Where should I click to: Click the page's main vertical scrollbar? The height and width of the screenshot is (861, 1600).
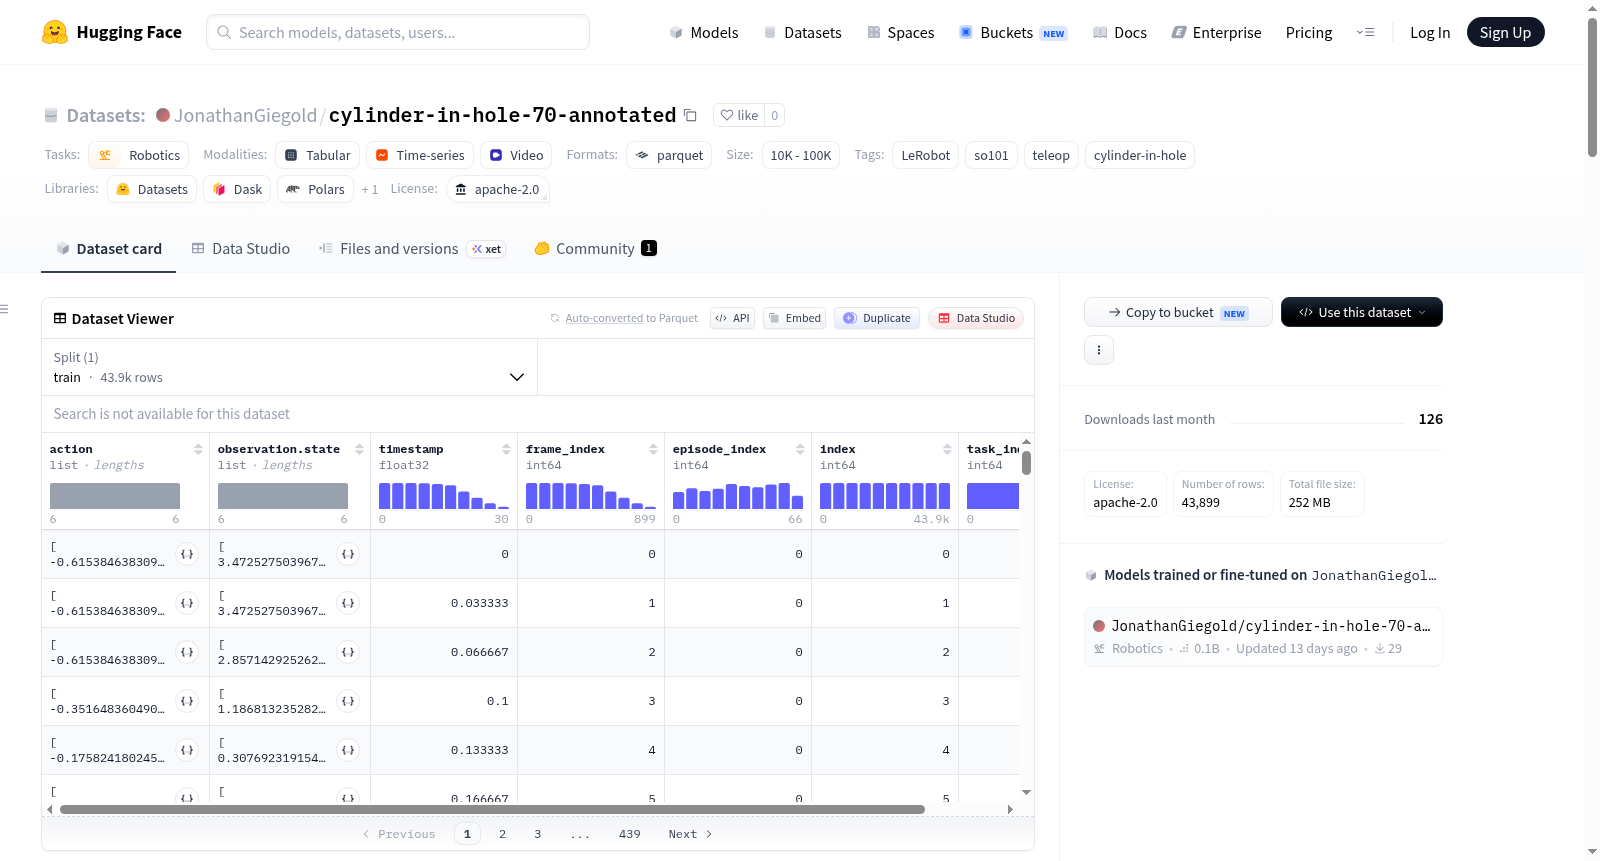click(x=1592, y=87)
